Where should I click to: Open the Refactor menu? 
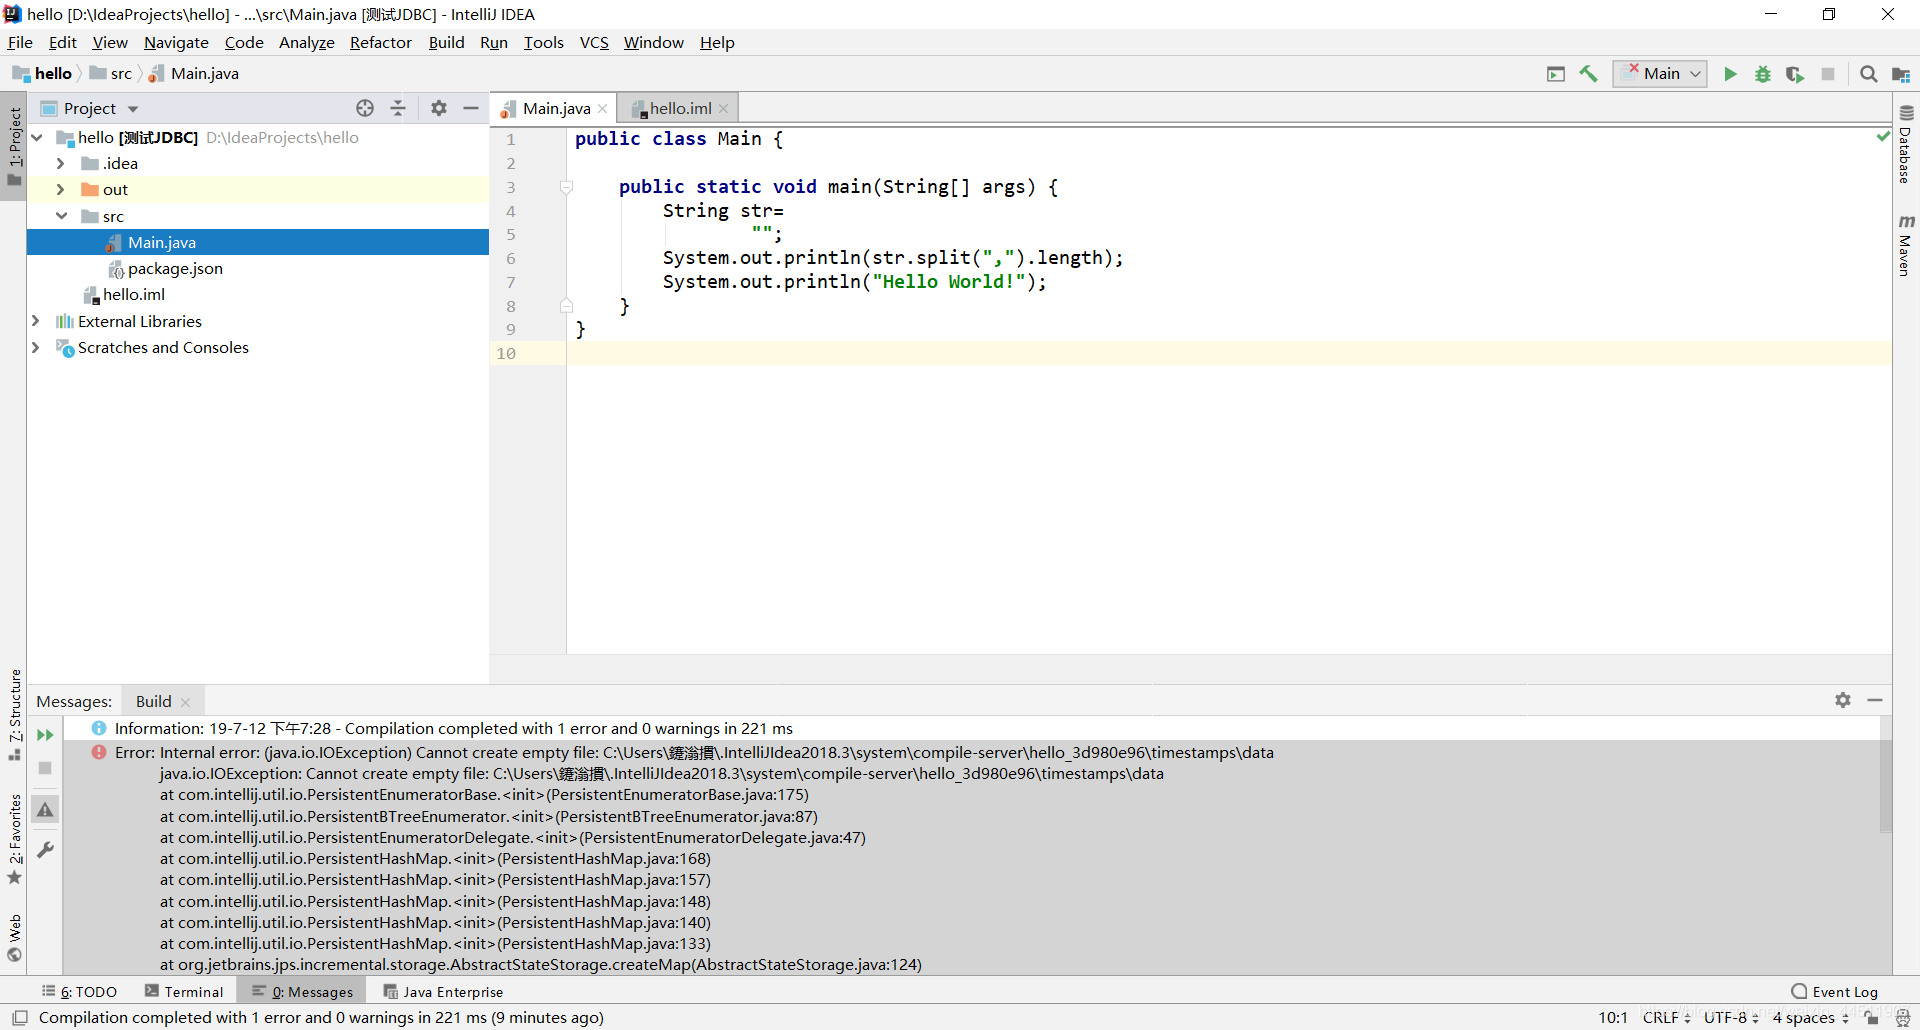380,42
